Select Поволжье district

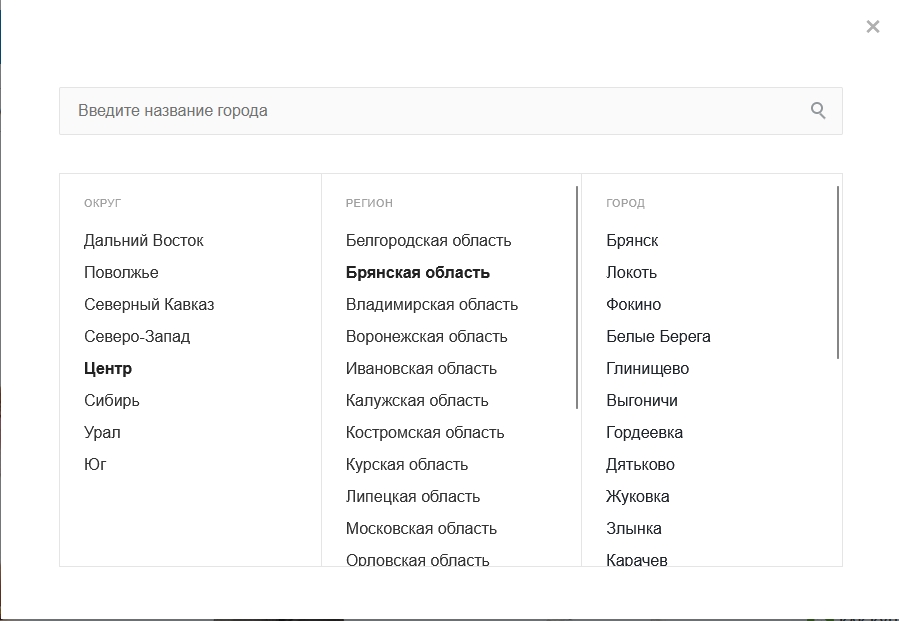121,272
